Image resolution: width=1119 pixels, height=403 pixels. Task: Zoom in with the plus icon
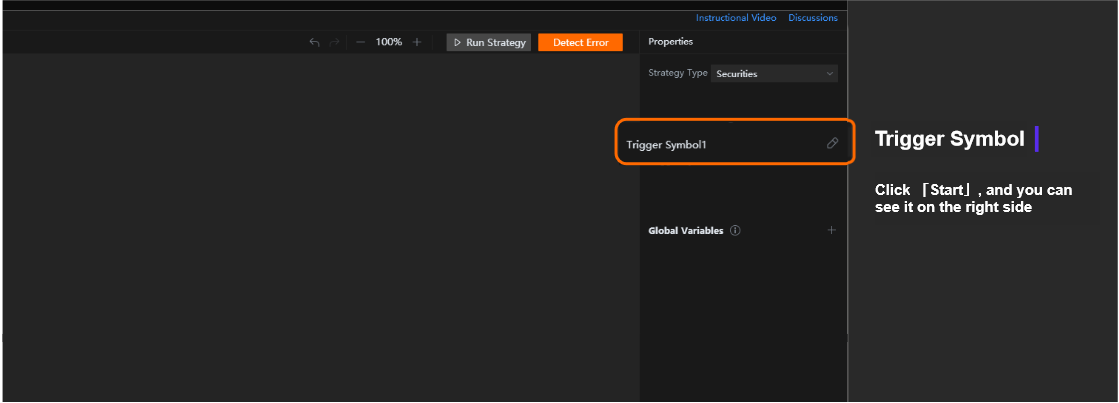point(417,42)
